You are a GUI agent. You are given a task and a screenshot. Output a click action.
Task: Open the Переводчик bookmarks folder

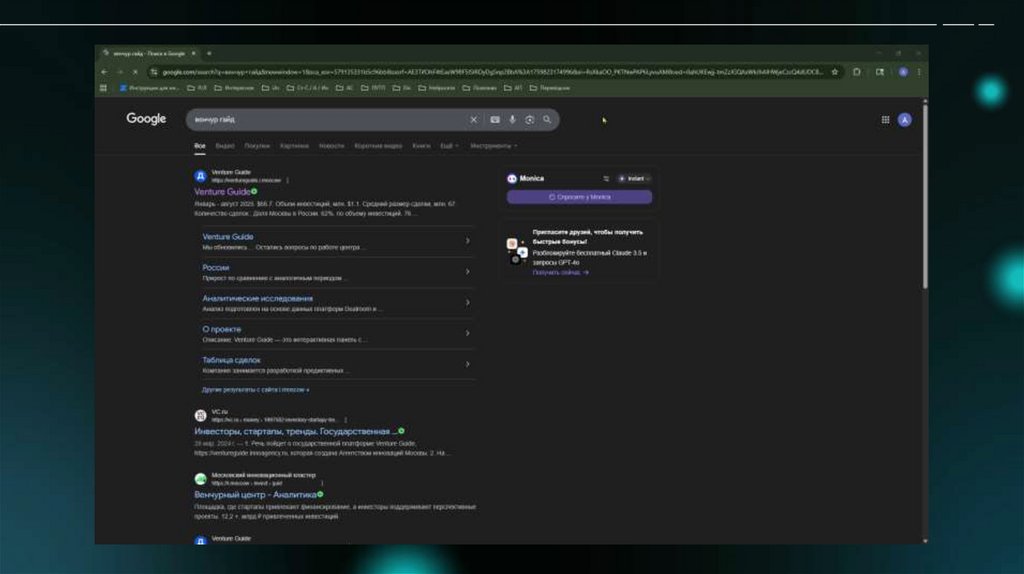pos(549,88)
